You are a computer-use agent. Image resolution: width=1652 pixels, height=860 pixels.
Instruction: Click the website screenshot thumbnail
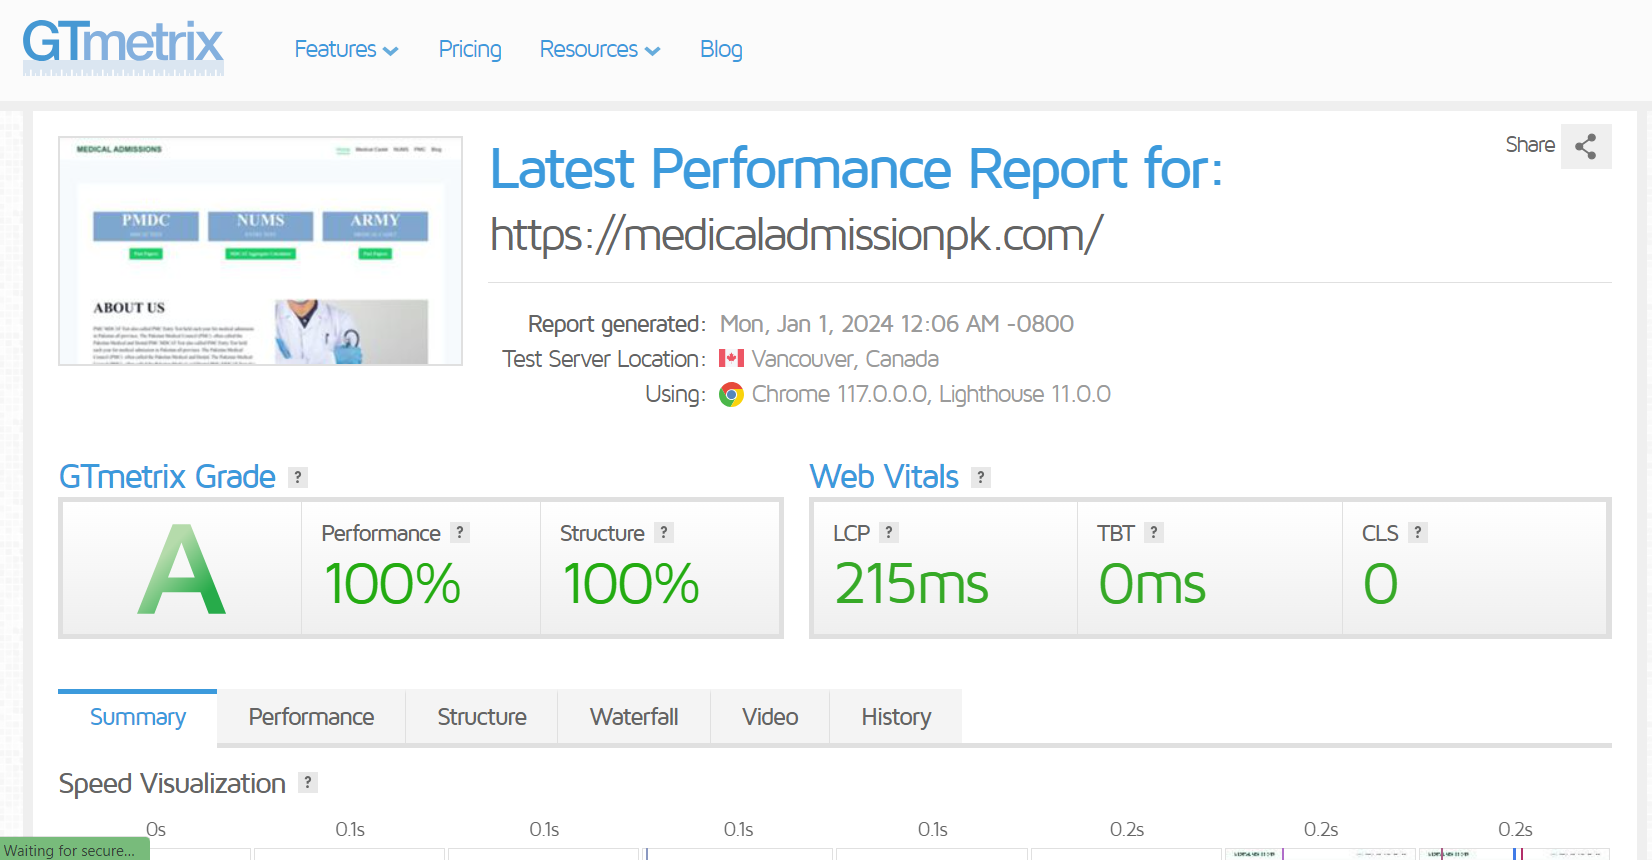click(260, 251)
